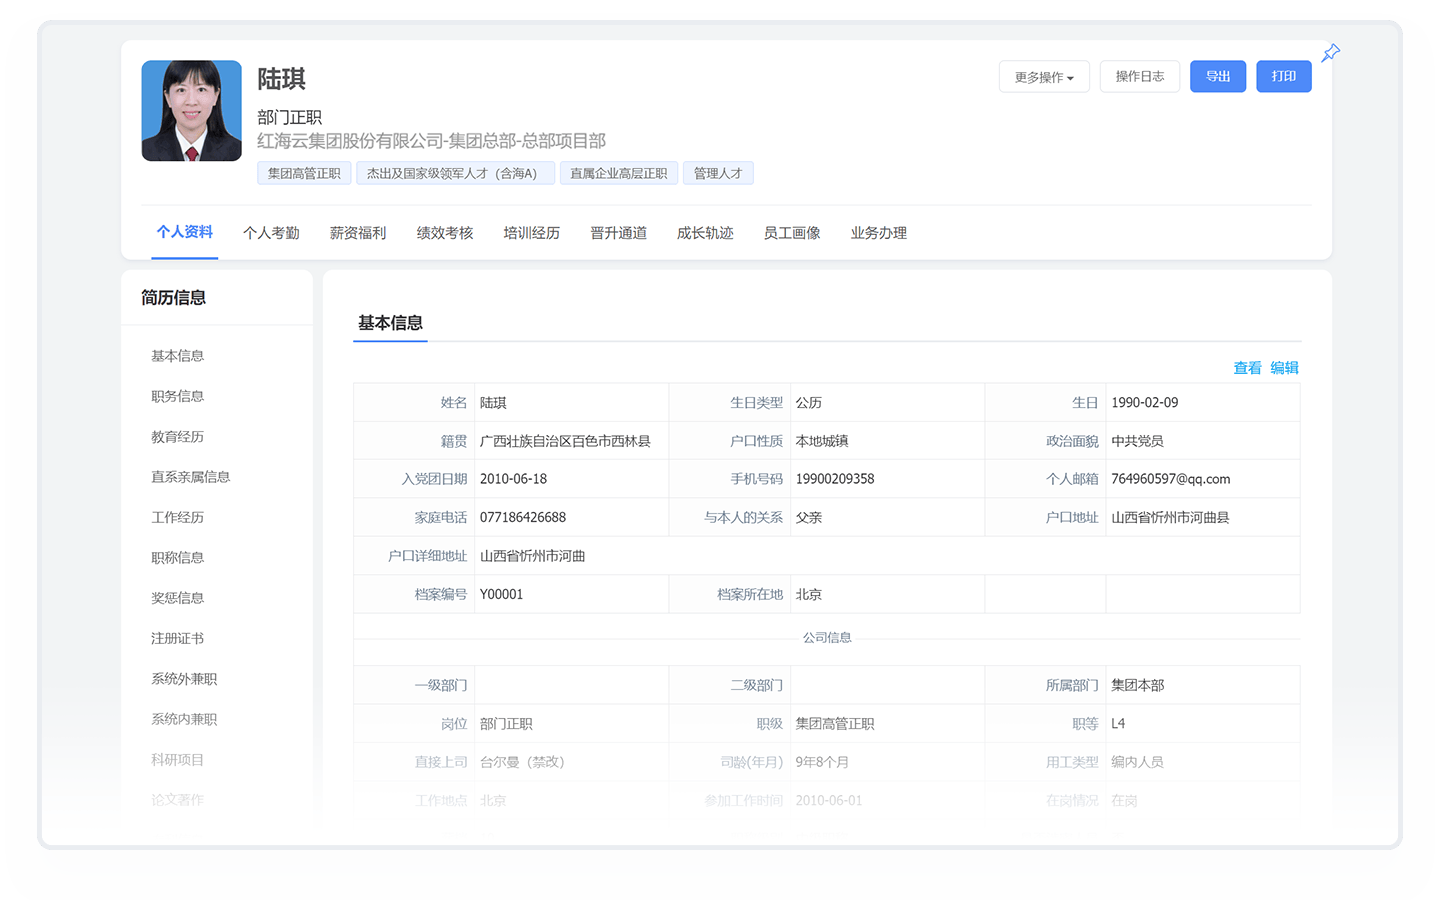Click the 本地城镇 value
This screenshot has height=900, width=1440.
click(822, 441)
